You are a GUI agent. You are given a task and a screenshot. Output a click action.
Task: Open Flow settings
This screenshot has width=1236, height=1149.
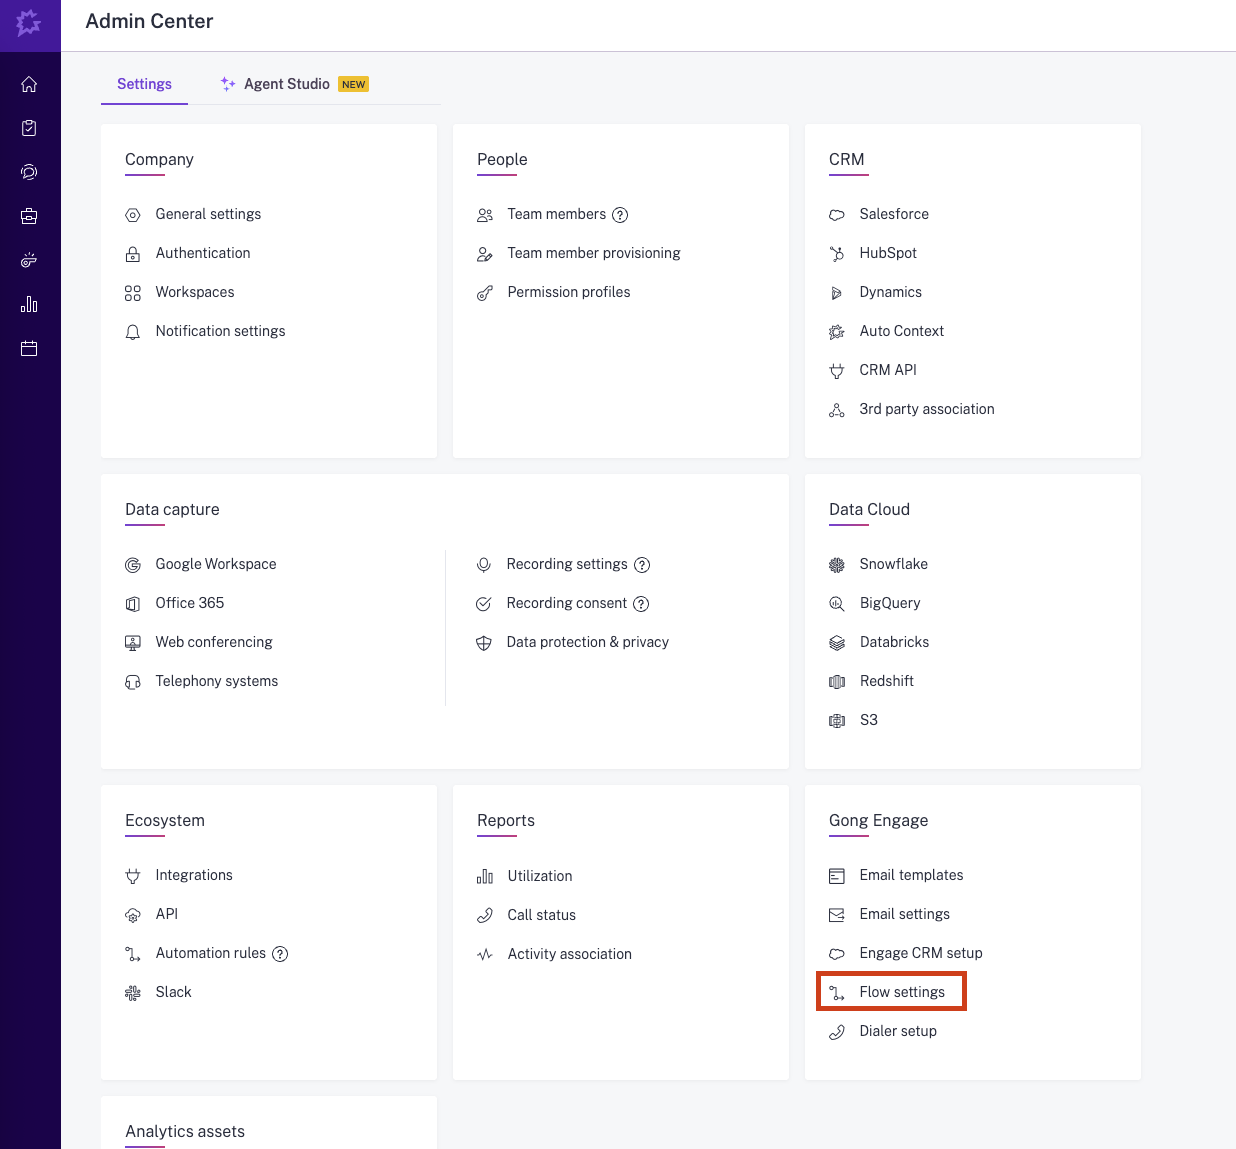click(x=902, y=992)
